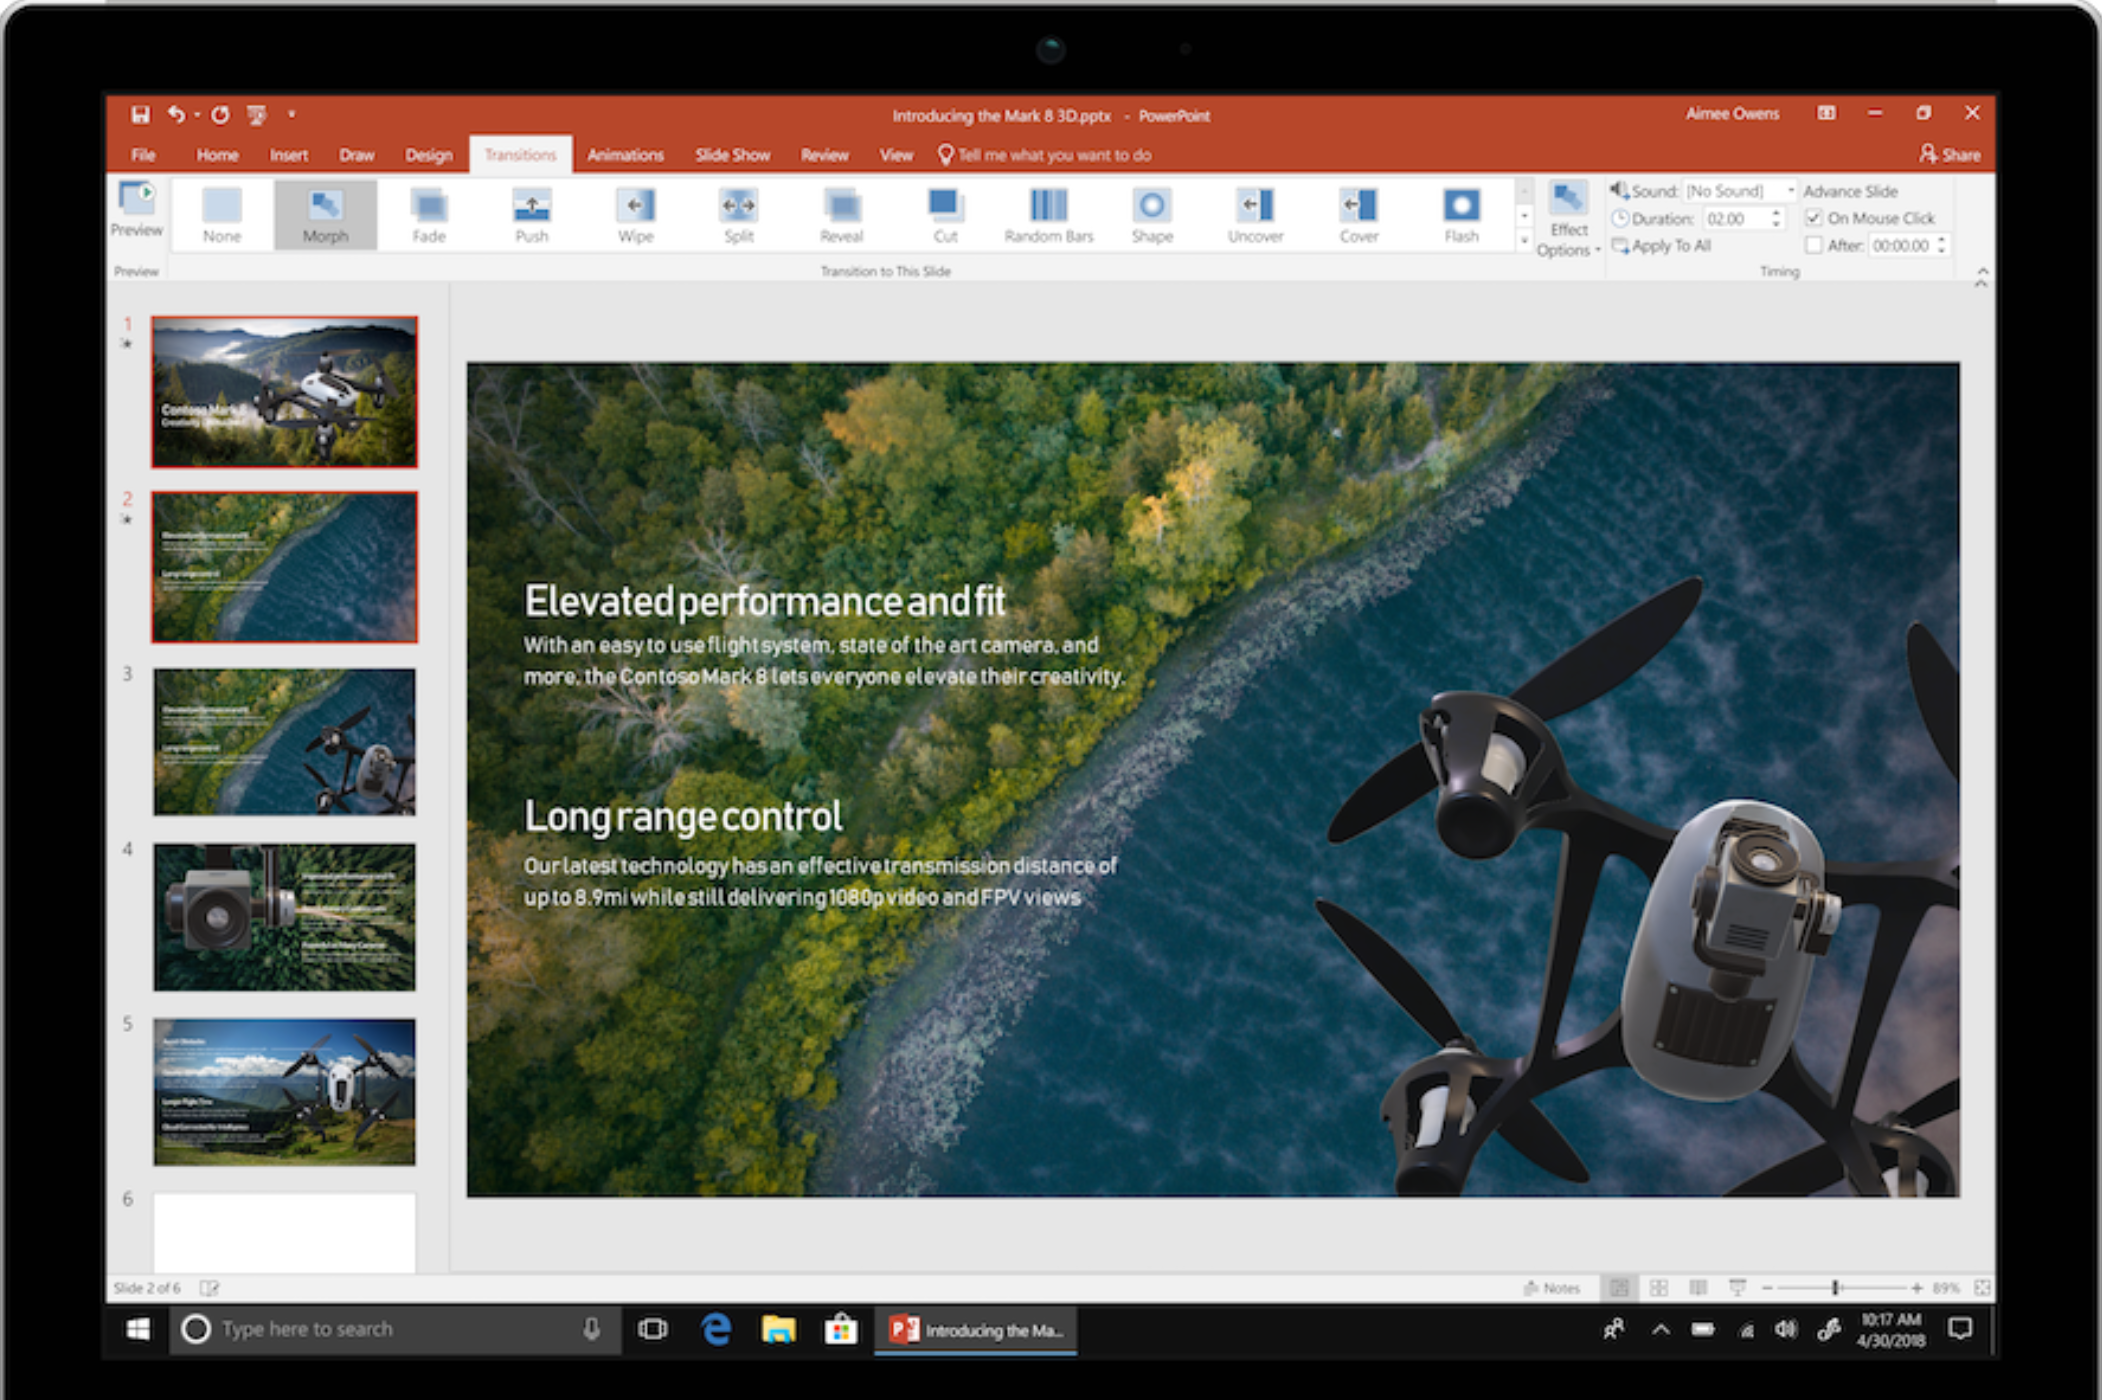Screen dimensions: 2102x1400
Task: Enable the After checkbox
Action: [1813, 245]
